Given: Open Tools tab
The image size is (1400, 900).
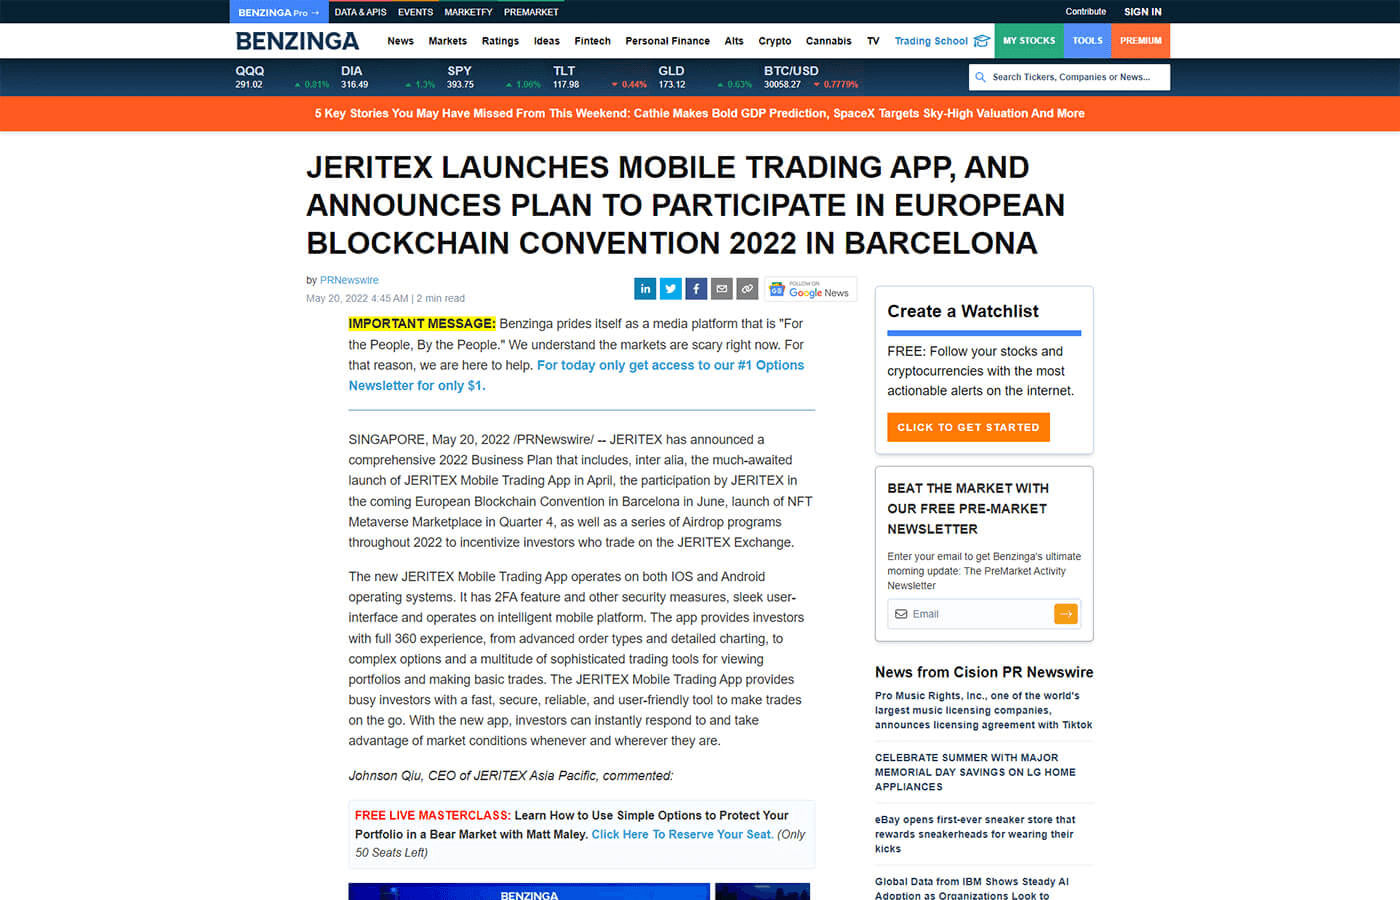Looking at the screenshot, I should coord(1088,41).
